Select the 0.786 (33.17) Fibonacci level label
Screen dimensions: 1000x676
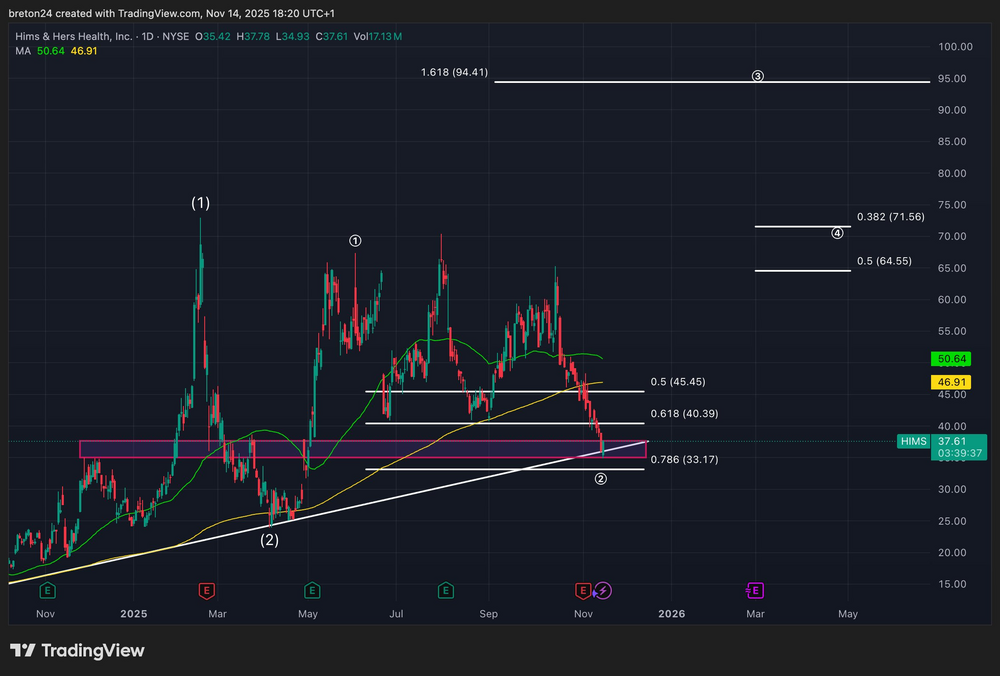pyautogui.click(x=684, y=459)
